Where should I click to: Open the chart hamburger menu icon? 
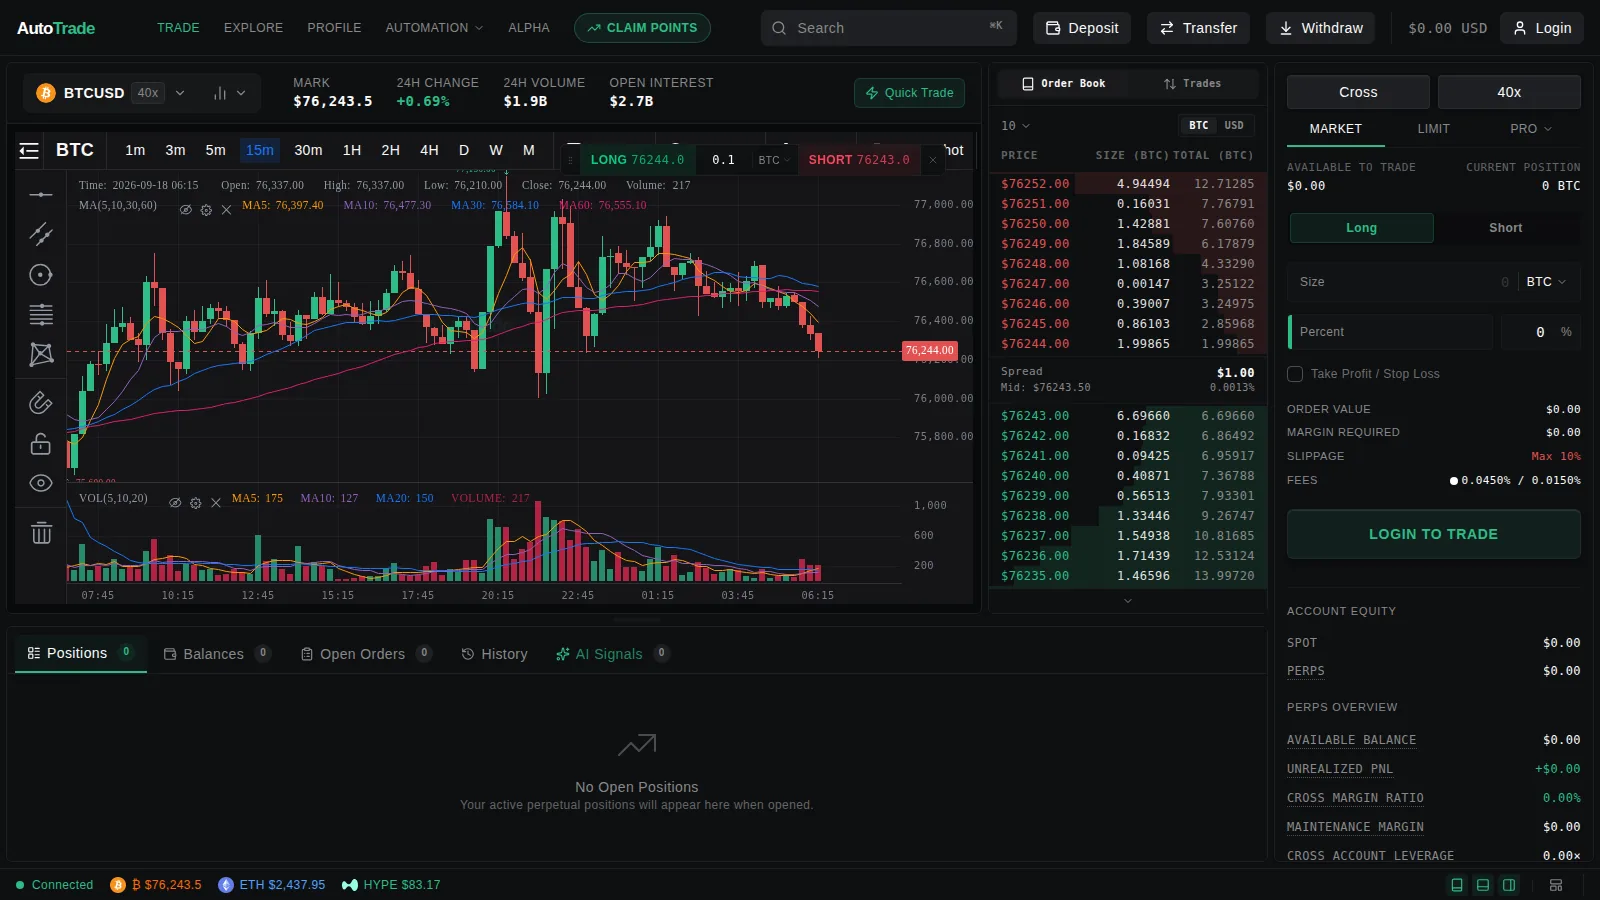tap(29, 151)
